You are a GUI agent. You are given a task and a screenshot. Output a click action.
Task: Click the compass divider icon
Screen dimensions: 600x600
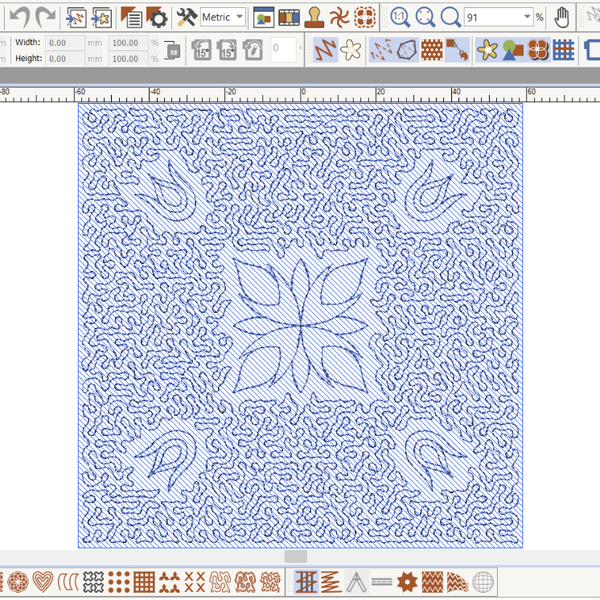(354, 580)
